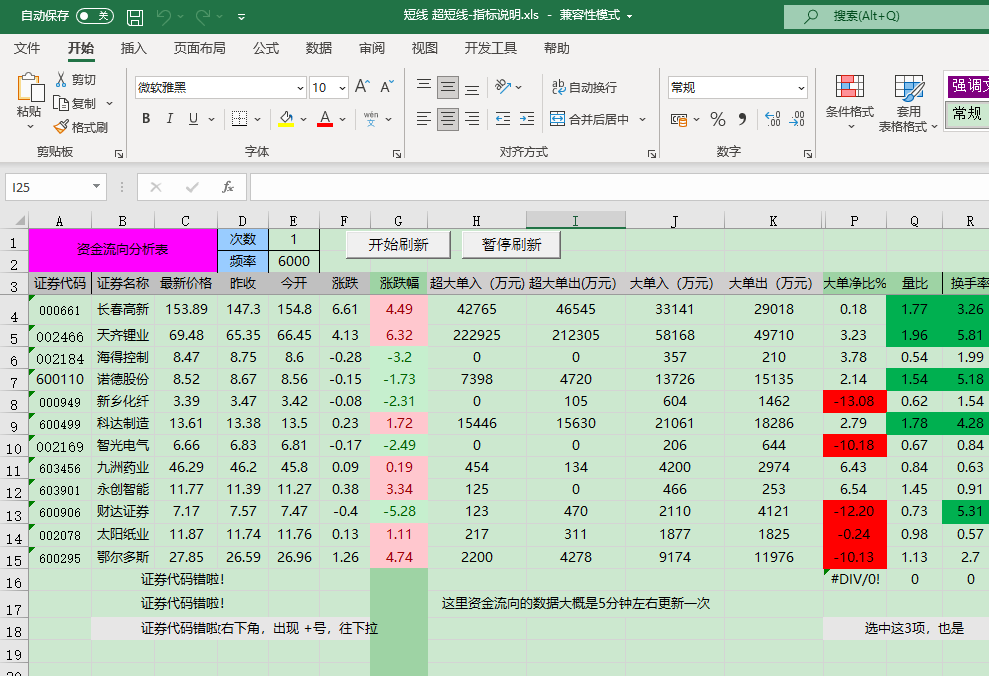989x676 pixels.
Task: Toggle bold formatting
Action: coord(145,118)
